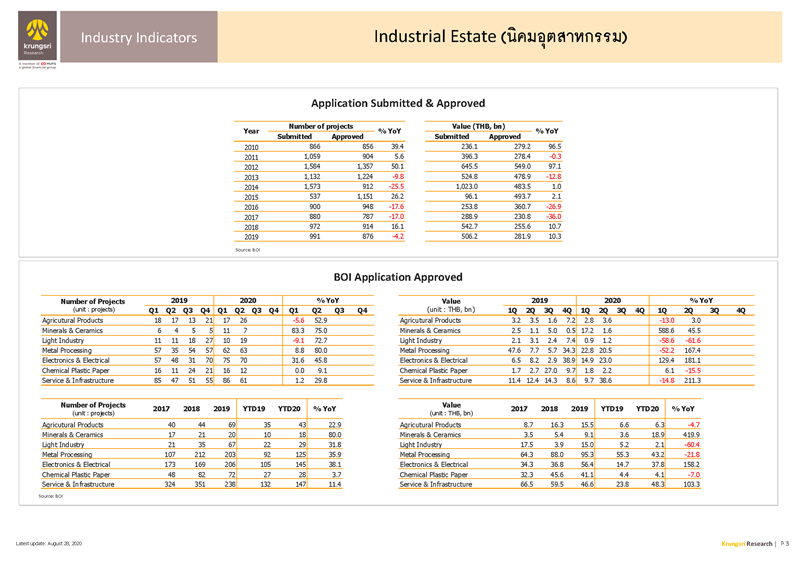This screenshot has width=800, height=565.
Task: Select the Application Submitted & Approved heading
Action: tap(398, 103)
